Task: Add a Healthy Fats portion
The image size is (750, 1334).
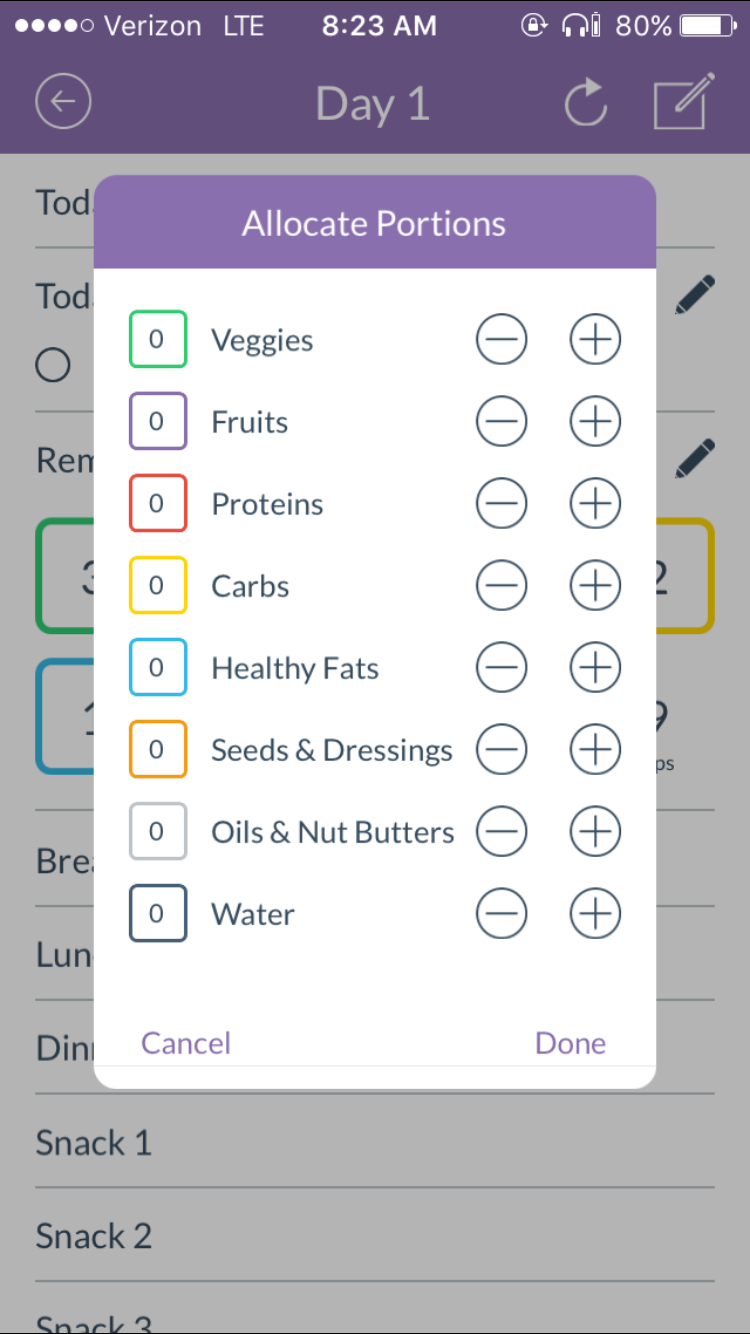Action: point(595,668)
